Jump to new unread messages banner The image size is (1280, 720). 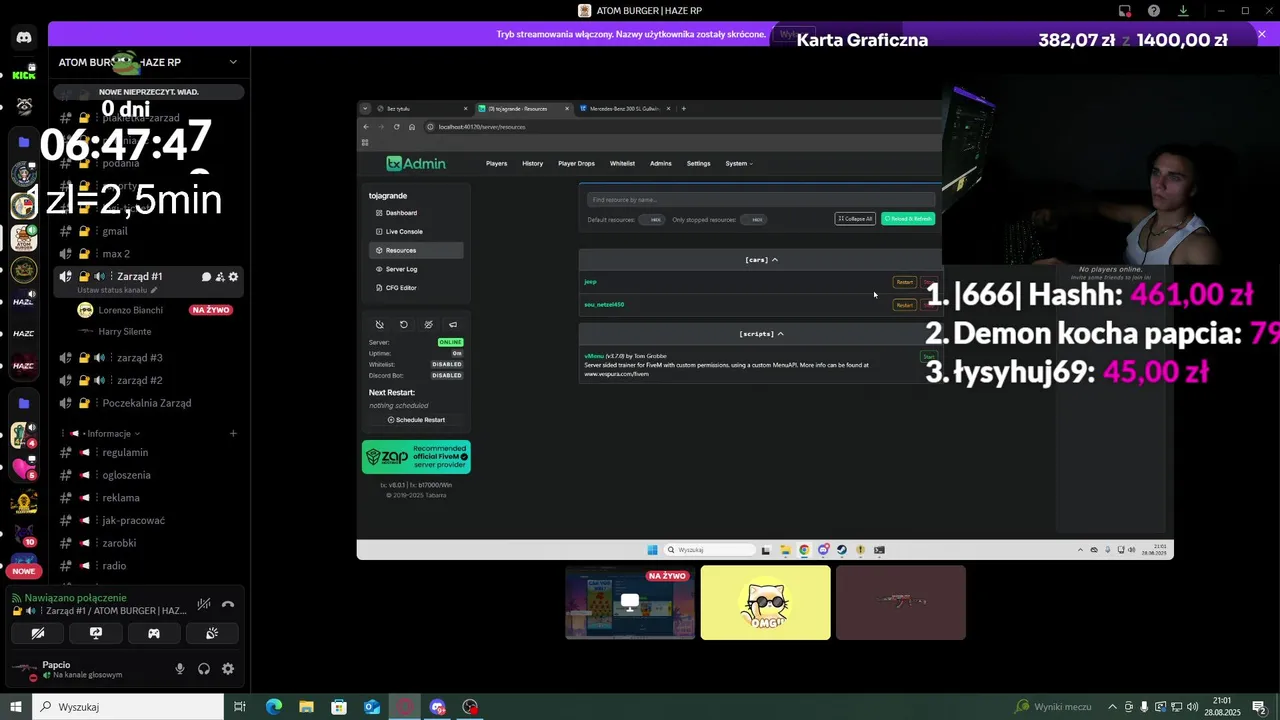click(x=149, y=92)
